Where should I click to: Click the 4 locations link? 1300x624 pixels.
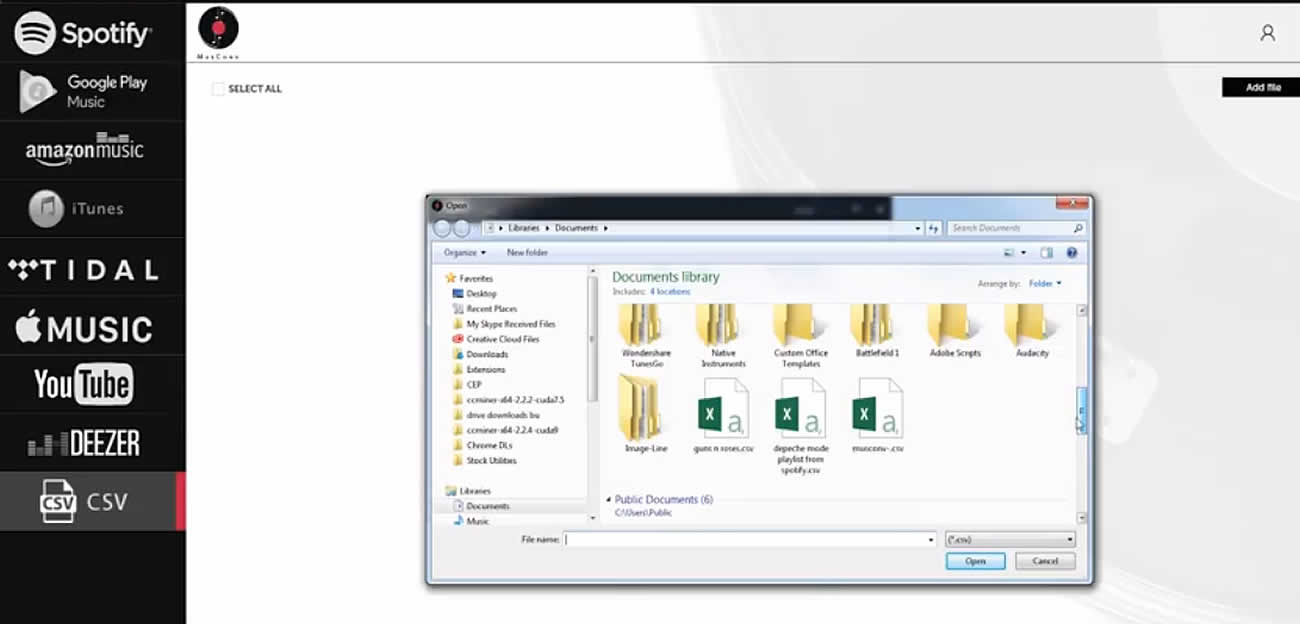click(x=670, y=291)
